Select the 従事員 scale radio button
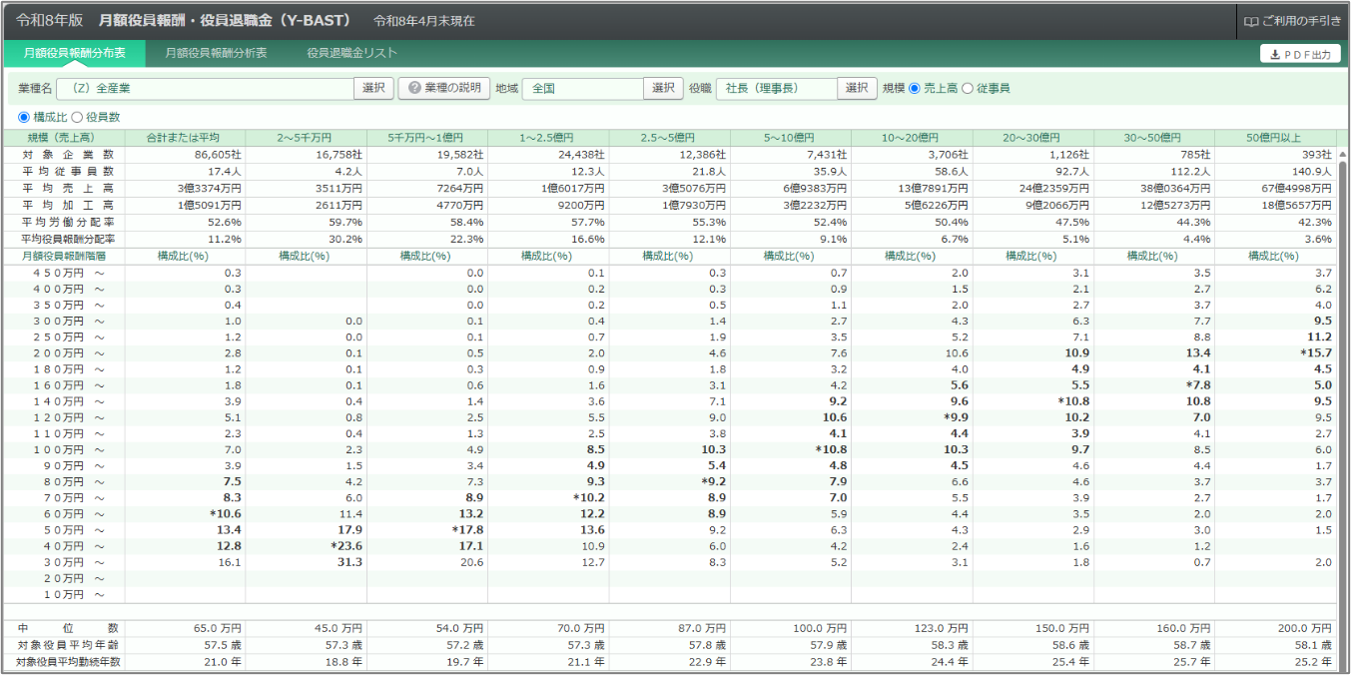The height and width of the screenshot is (675, 1351). tap(967, 88)
